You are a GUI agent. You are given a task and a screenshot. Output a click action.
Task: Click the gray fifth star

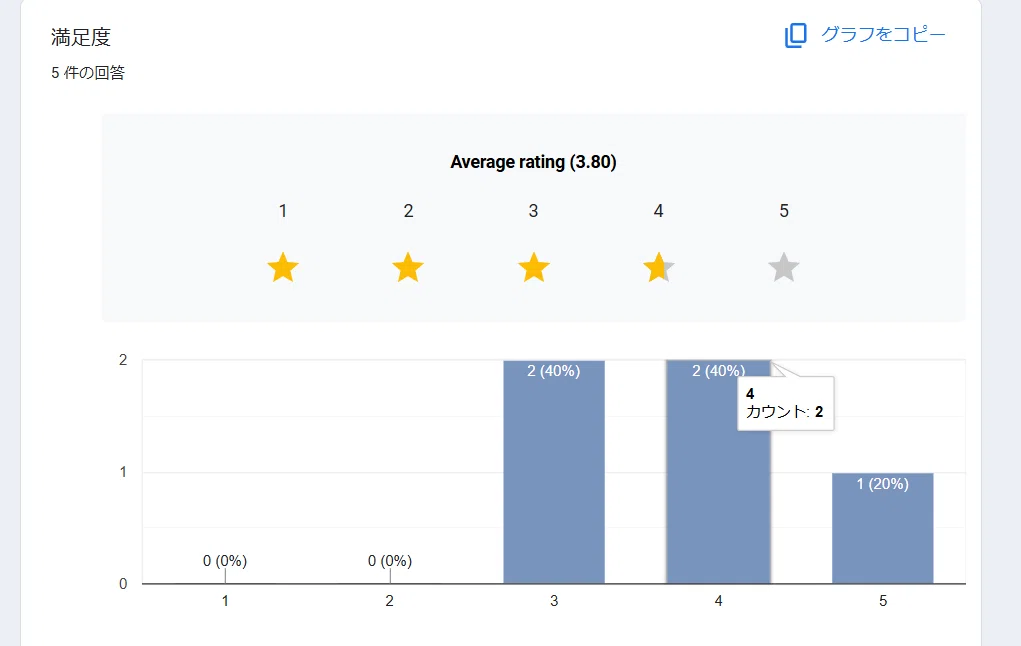click(784, 267)
